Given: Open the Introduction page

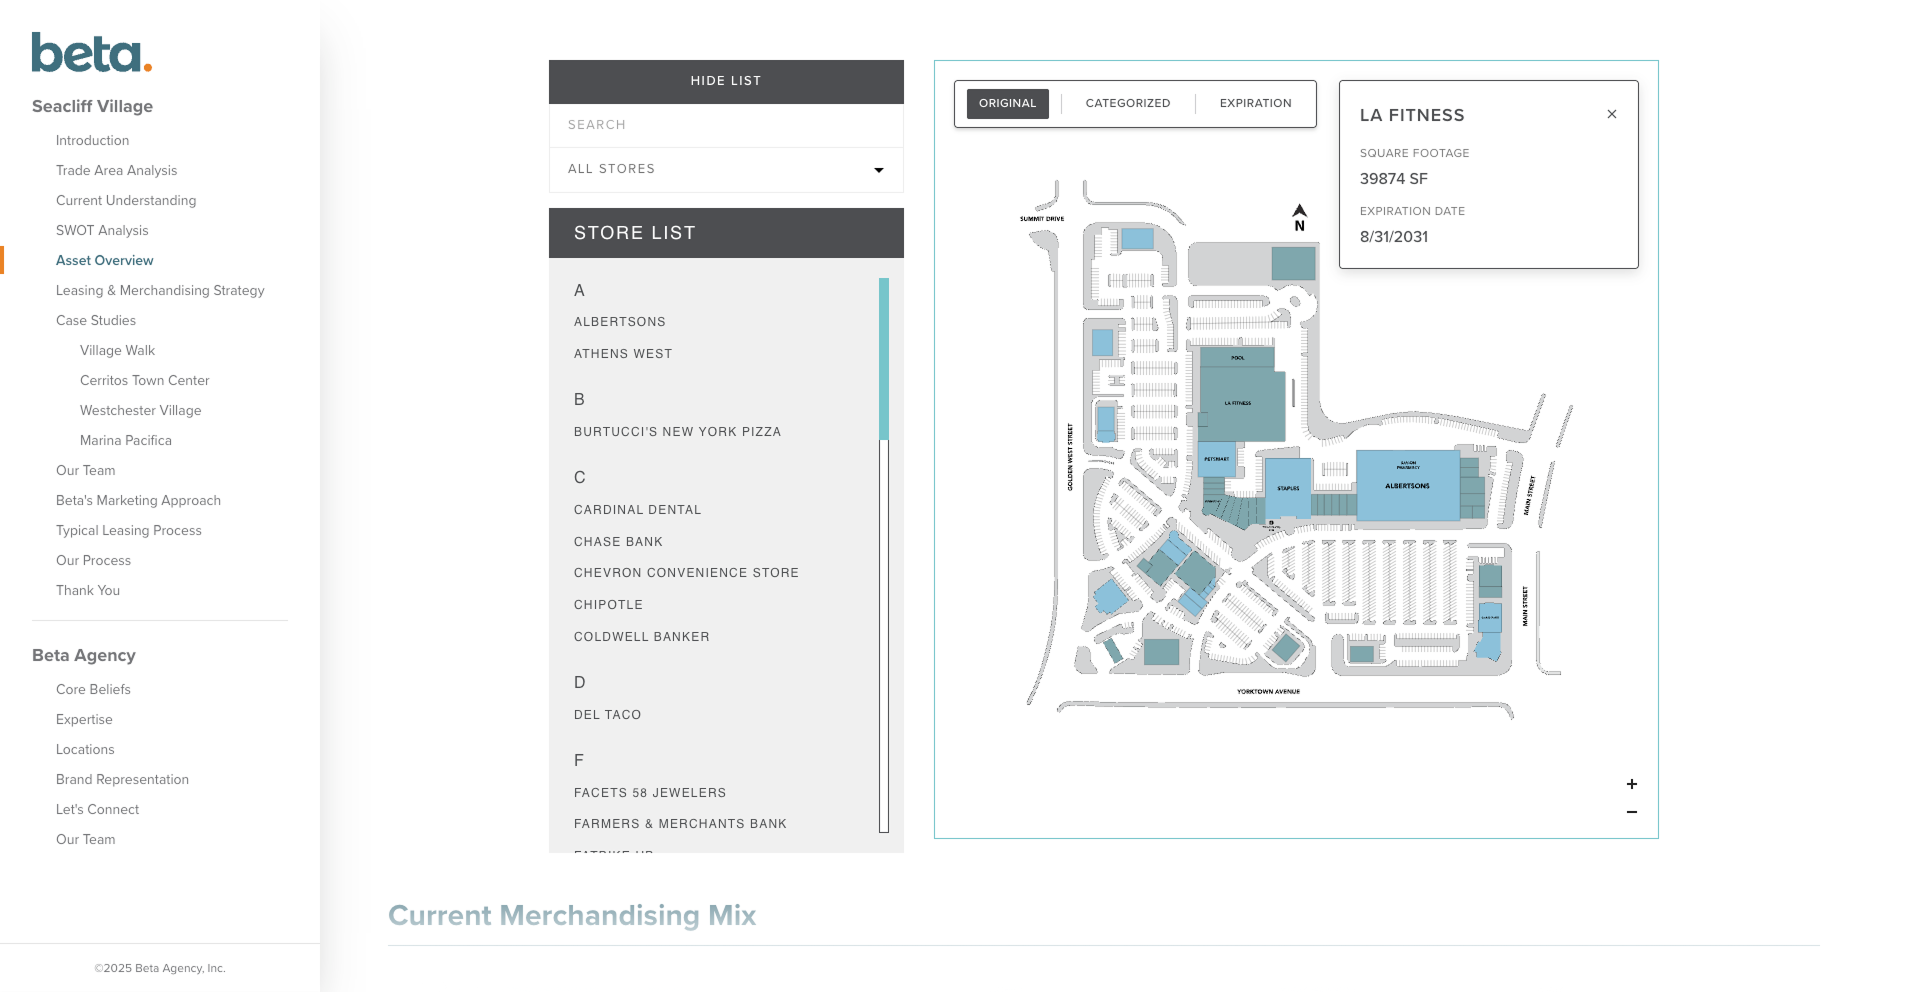Looking at the screenshot, I should click(92, 141).
